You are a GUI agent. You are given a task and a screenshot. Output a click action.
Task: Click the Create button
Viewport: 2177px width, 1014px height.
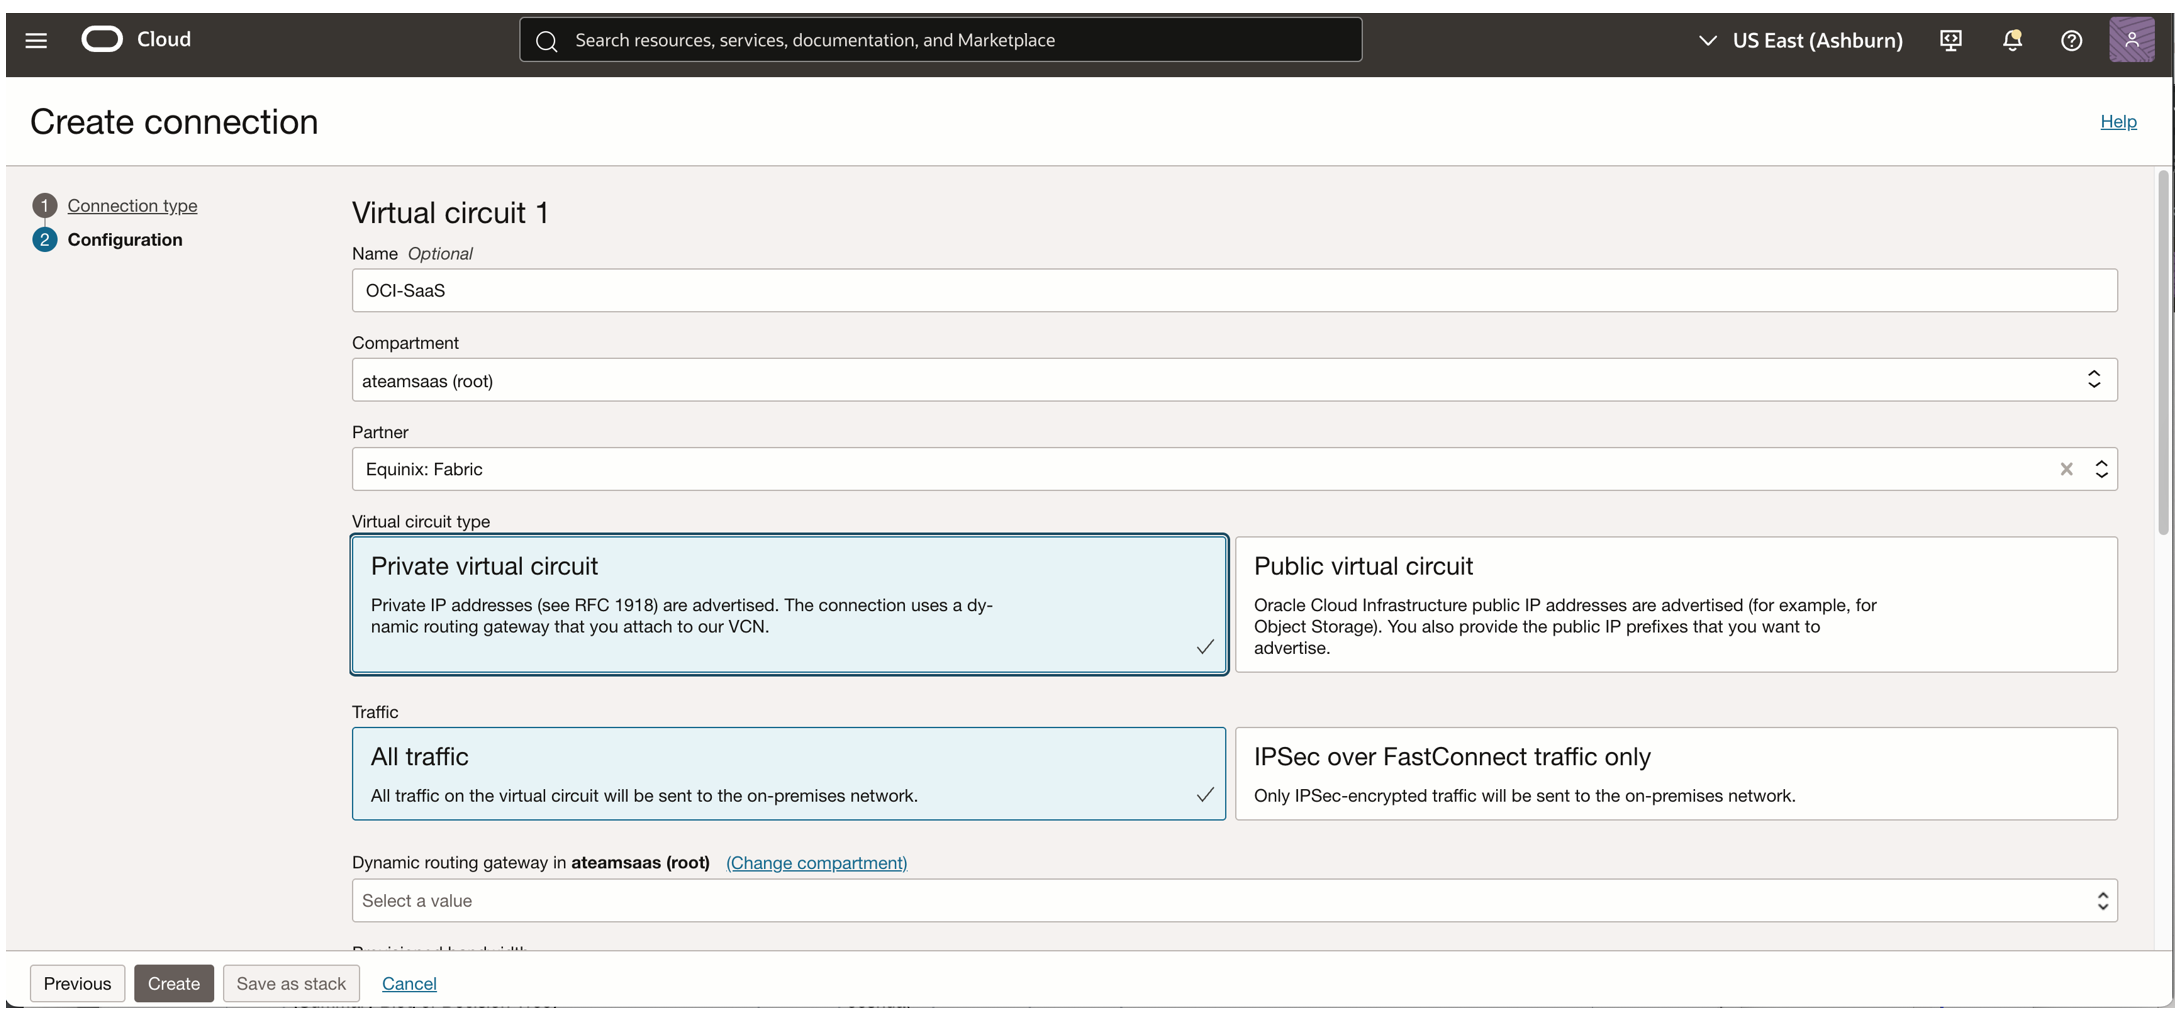click(174, 983)
